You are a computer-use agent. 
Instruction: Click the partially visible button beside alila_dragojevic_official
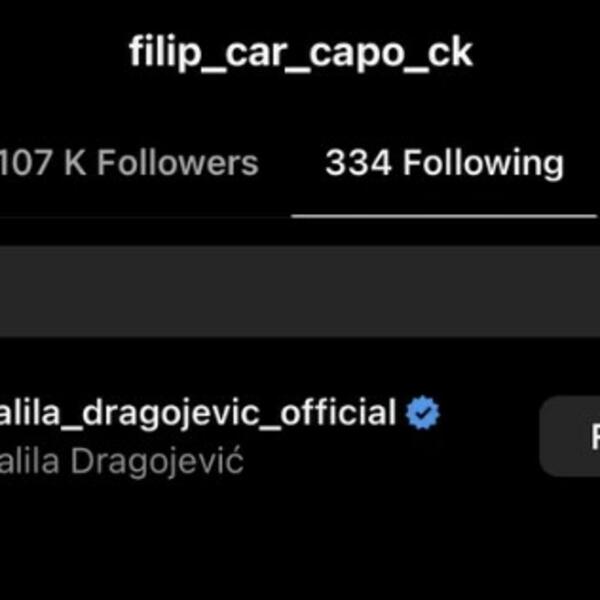(570, 436)
